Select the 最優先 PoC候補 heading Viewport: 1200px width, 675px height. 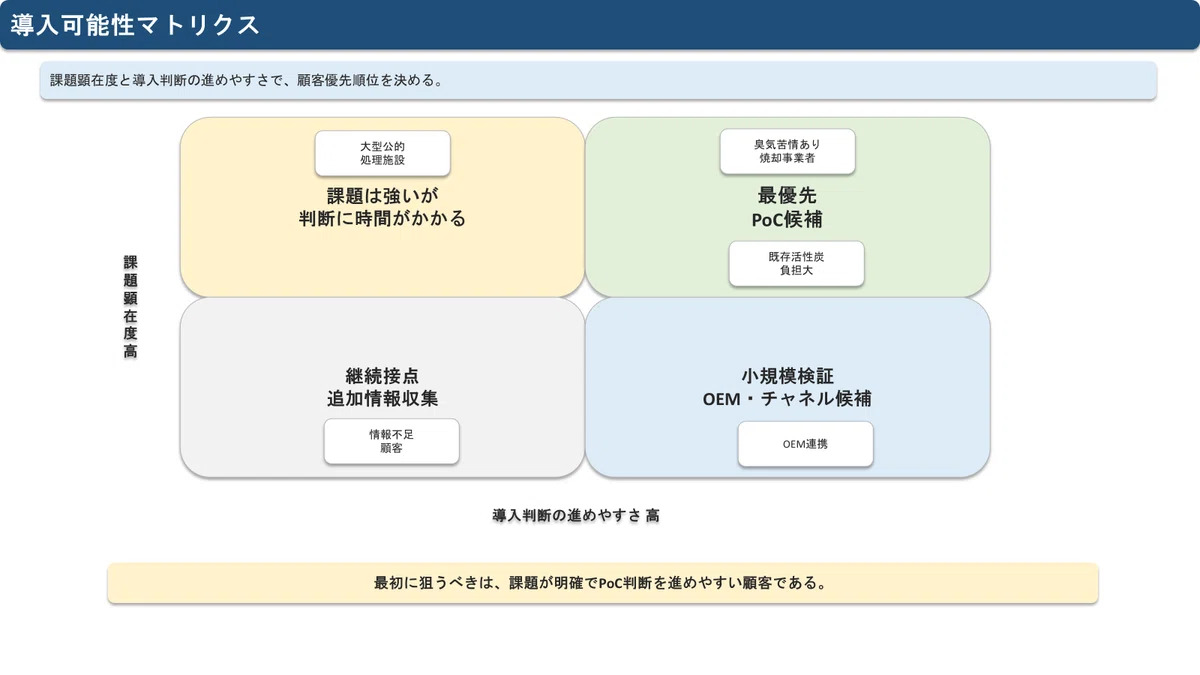pos(787,208)
